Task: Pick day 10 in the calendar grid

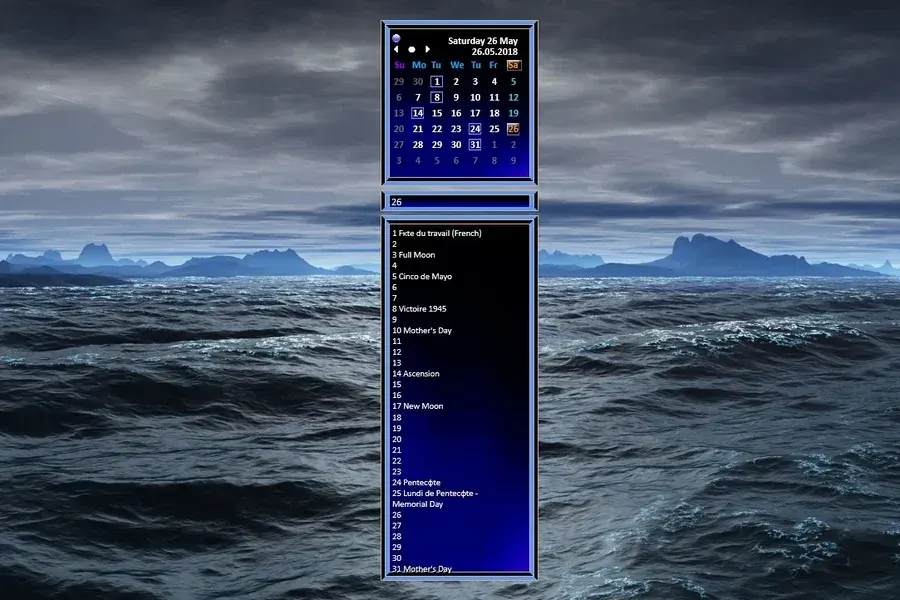Action: tap(475, 98)
